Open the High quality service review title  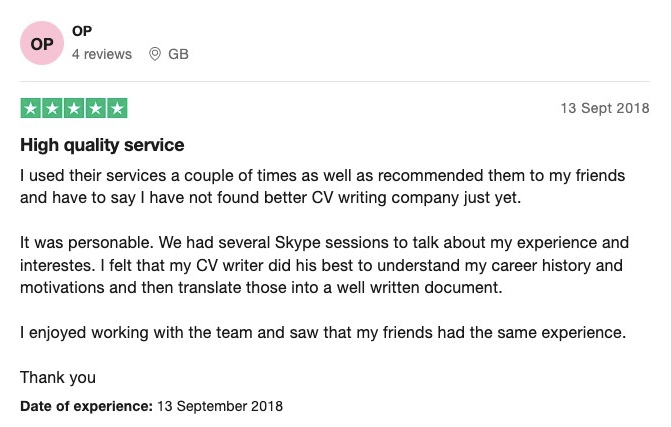tap(102, 145)
